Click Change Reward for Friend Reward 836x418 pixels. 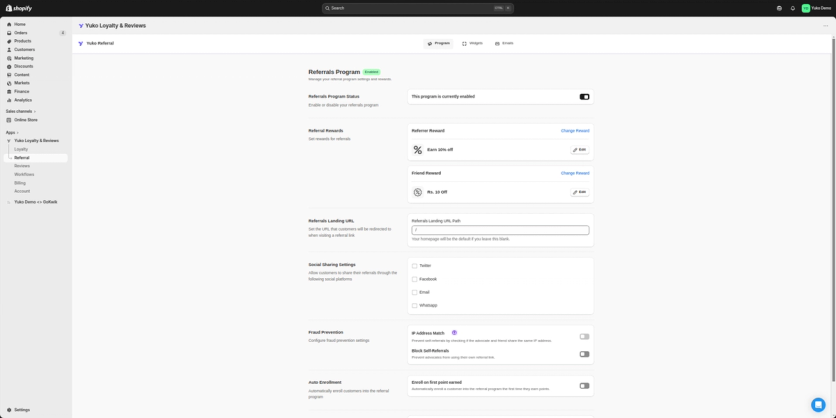[x=575, y=173]
